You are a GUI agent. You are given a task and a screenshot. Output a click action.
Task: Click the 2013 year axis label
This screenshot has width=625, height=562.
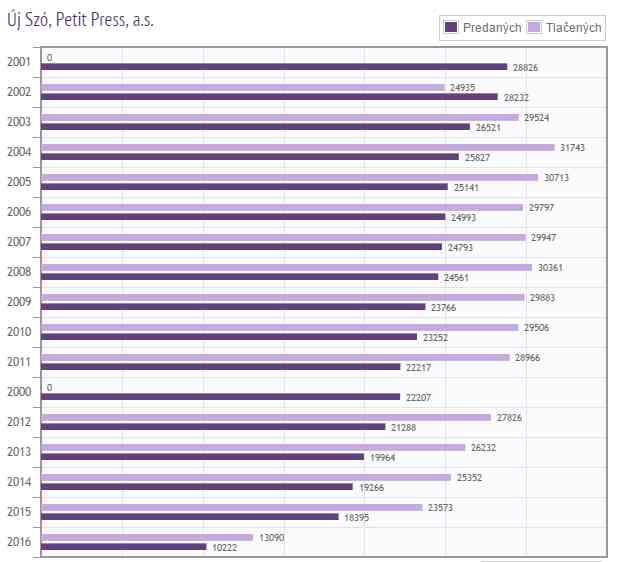(x=18, y=452)
